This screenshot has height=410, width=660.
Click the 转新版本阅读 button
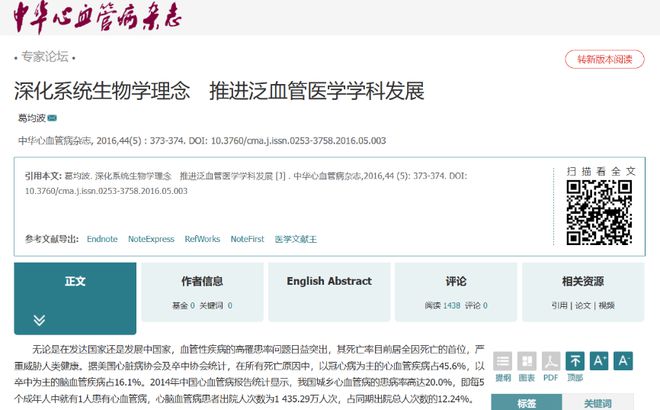(x=603, y=59)
